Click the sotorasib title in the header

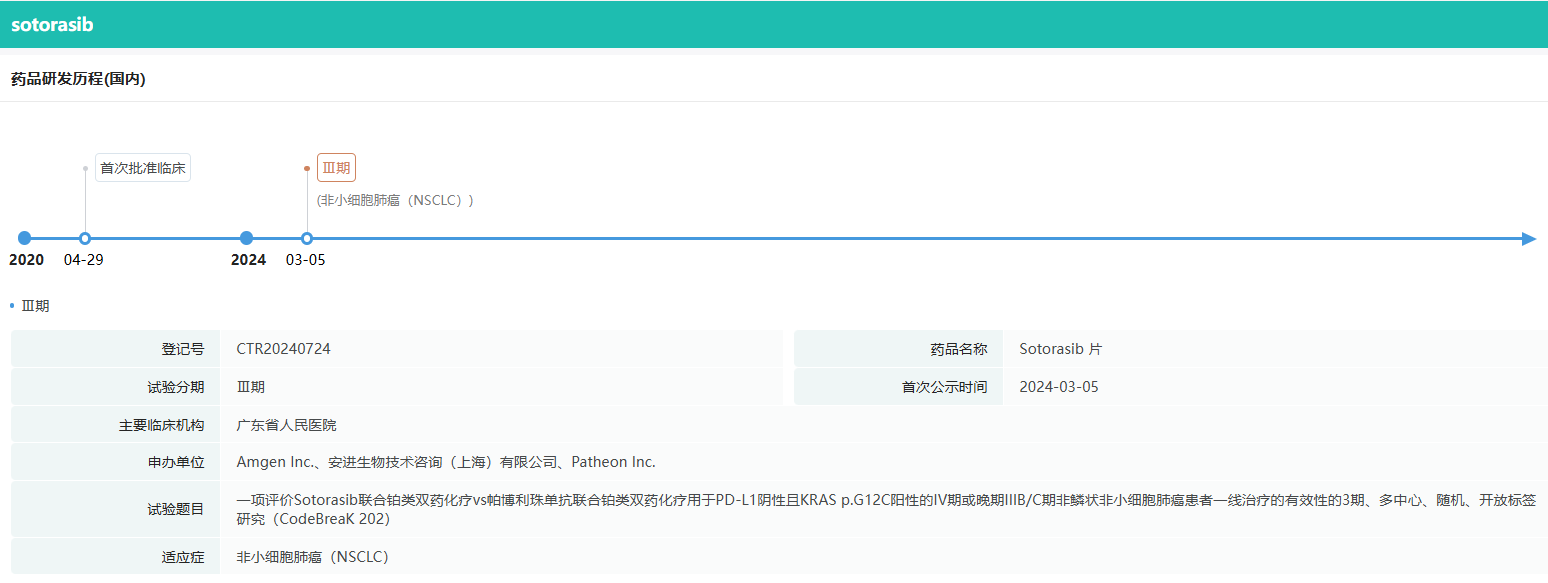click(x=52, y=25)
